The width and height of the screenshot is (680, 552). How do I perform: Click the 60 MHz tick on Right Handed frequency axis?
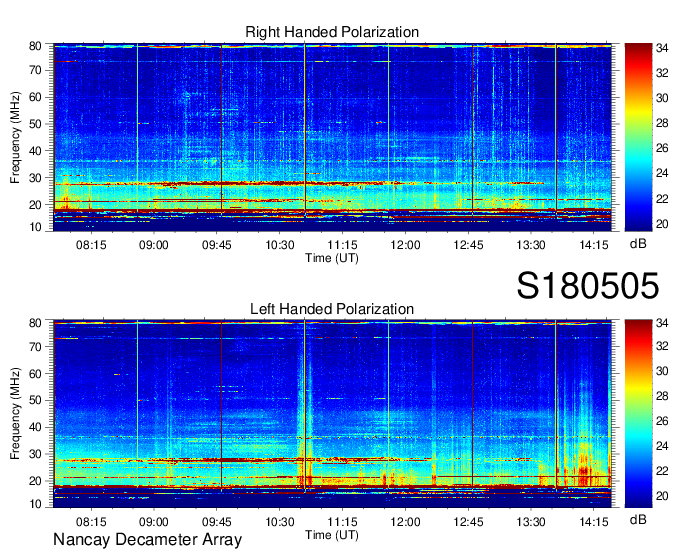point(35,97)
